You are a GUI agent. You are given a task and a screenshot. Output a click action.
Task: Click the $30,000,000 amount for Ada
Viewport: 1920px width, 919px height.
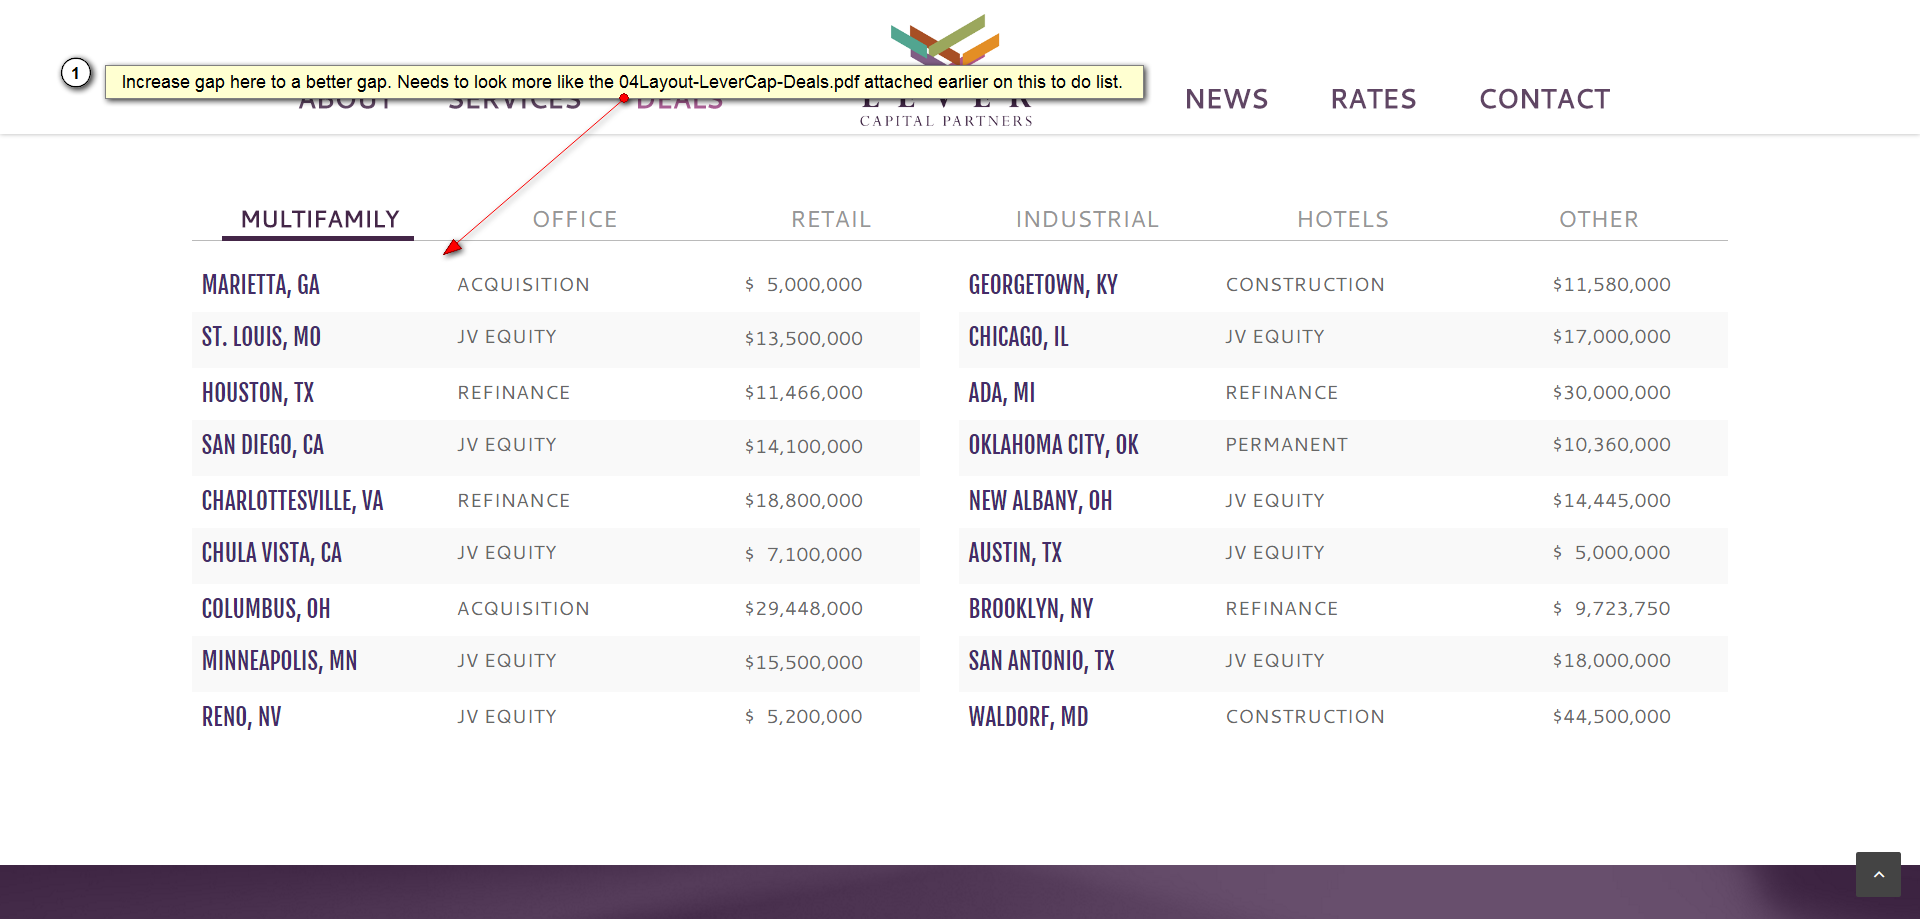1612,393
